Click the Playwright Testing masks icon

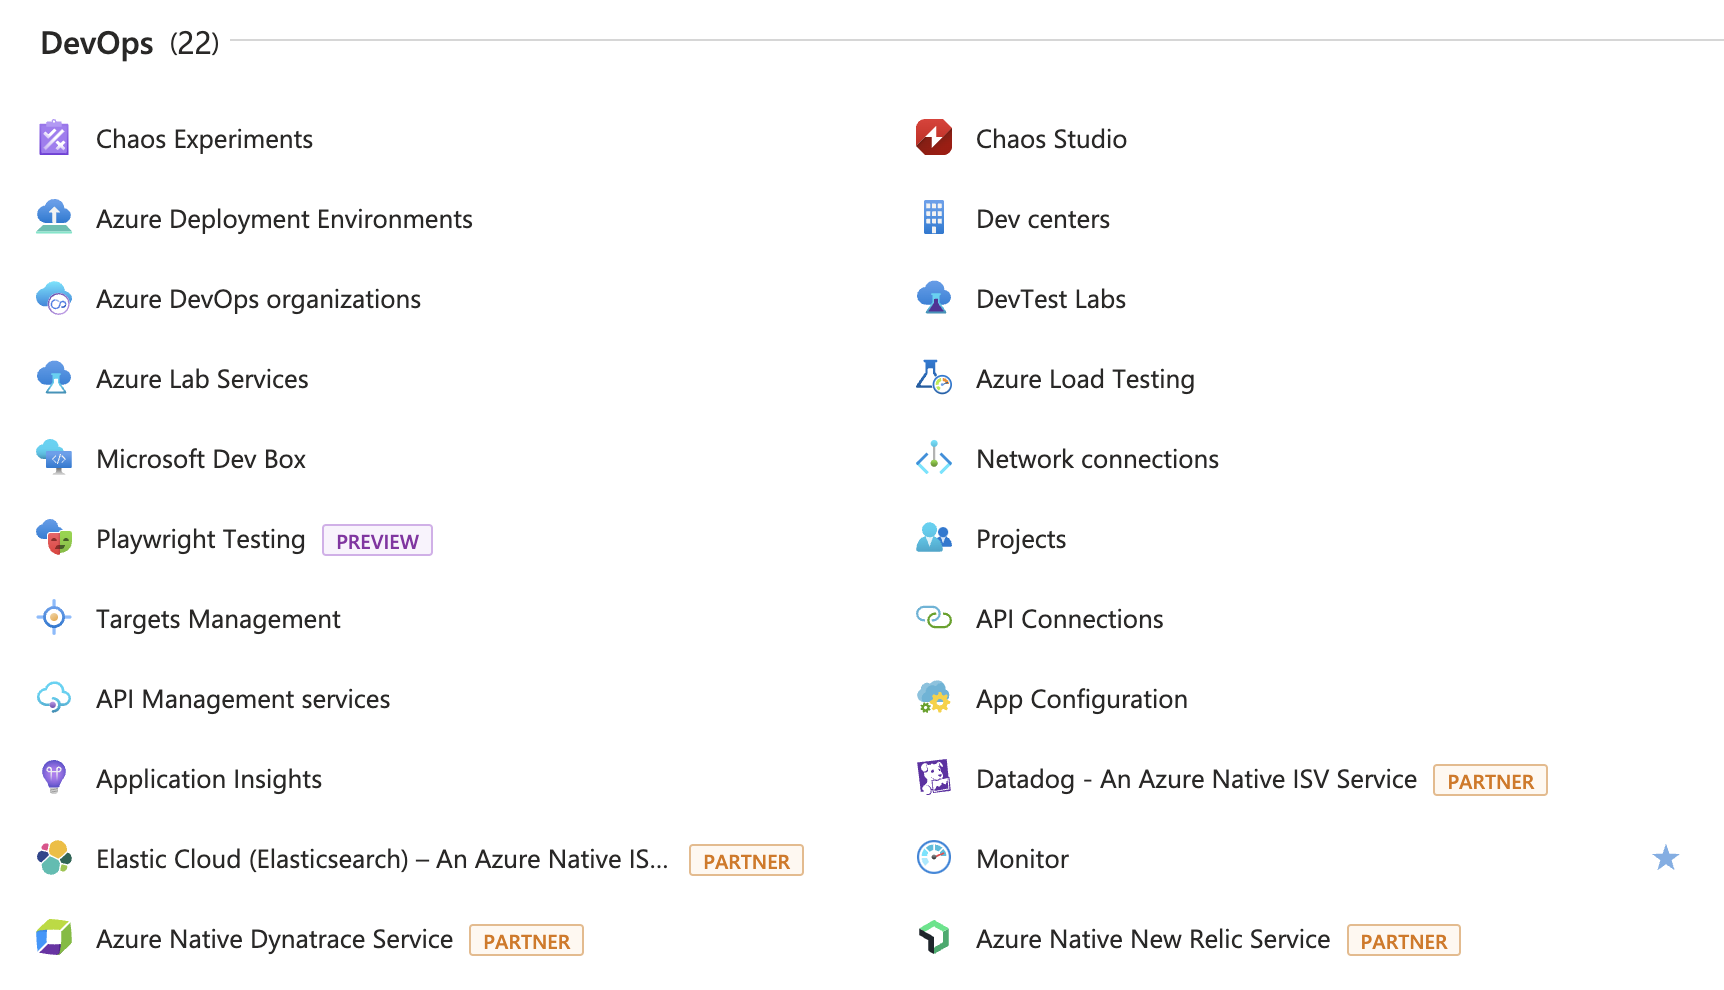point(54,538)
